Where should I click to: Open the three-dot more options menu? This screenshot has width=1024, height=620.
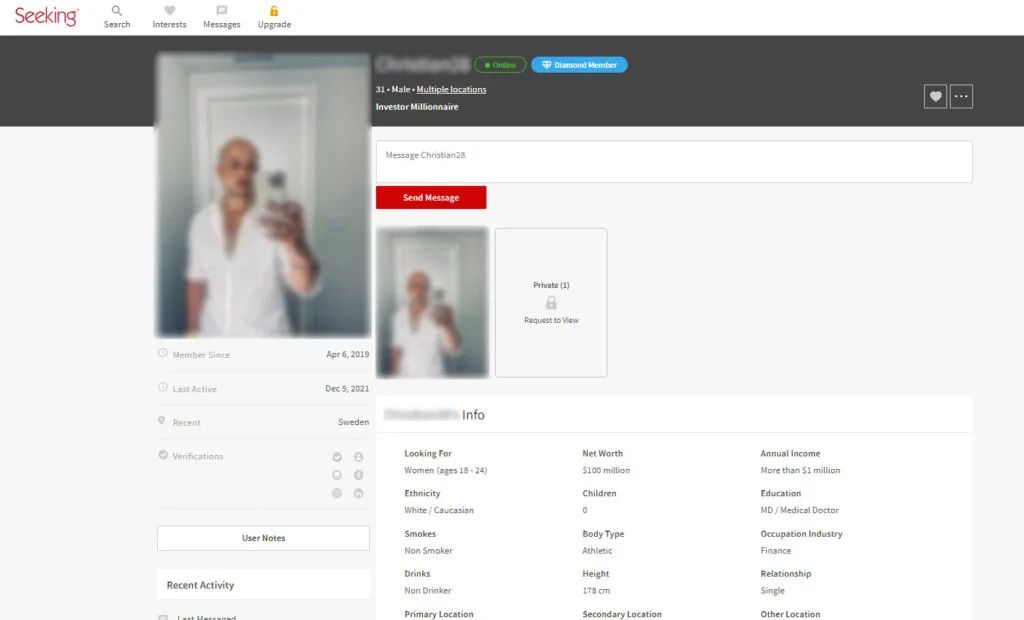pyautogui.click(x=961, y=97)
